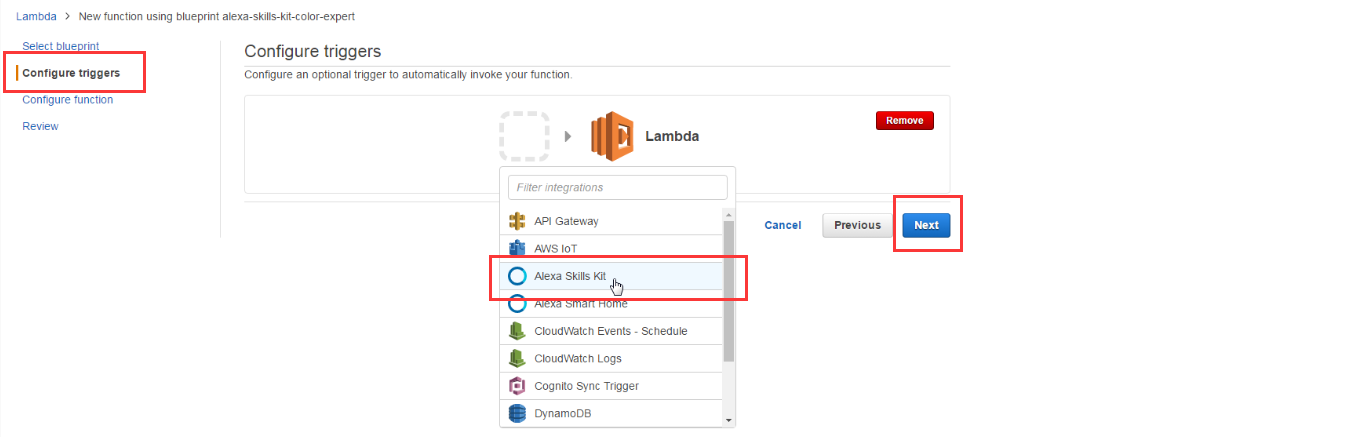Click the Previous button
1348x437 pixels.
(x=857, y=225)
